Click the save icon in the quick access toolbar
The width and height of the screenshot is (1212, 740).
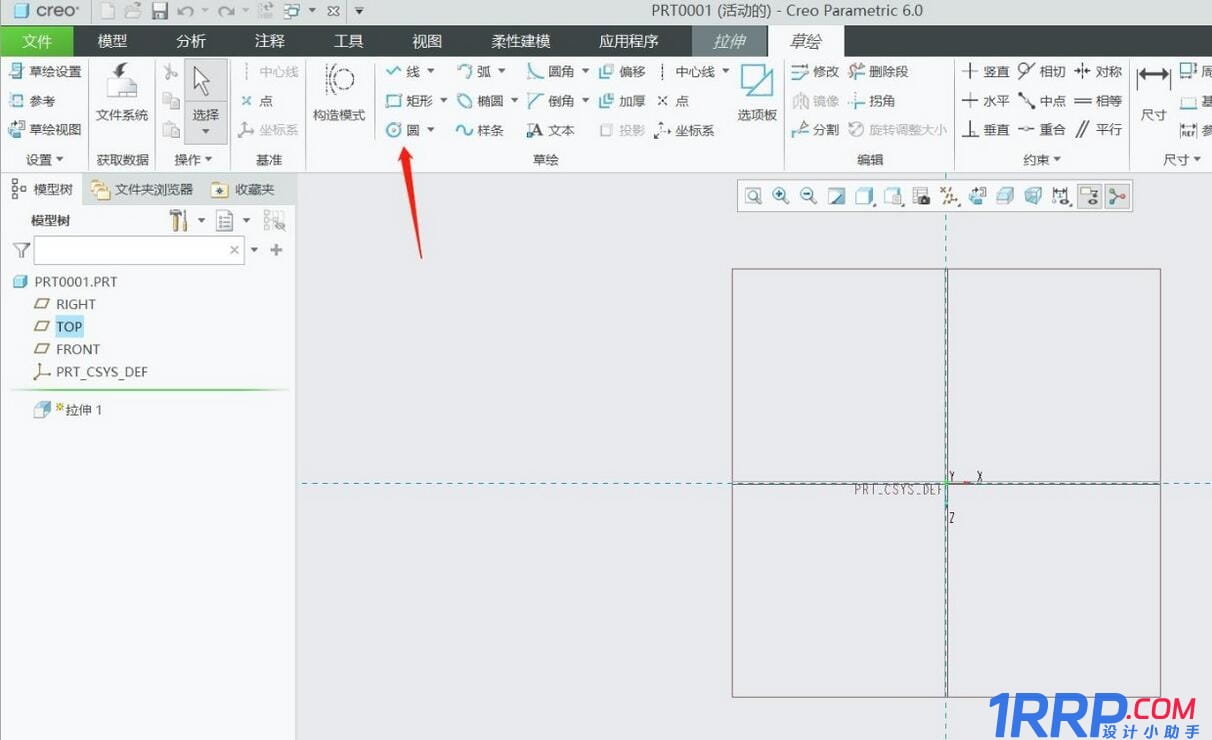[x=160, y=11]
